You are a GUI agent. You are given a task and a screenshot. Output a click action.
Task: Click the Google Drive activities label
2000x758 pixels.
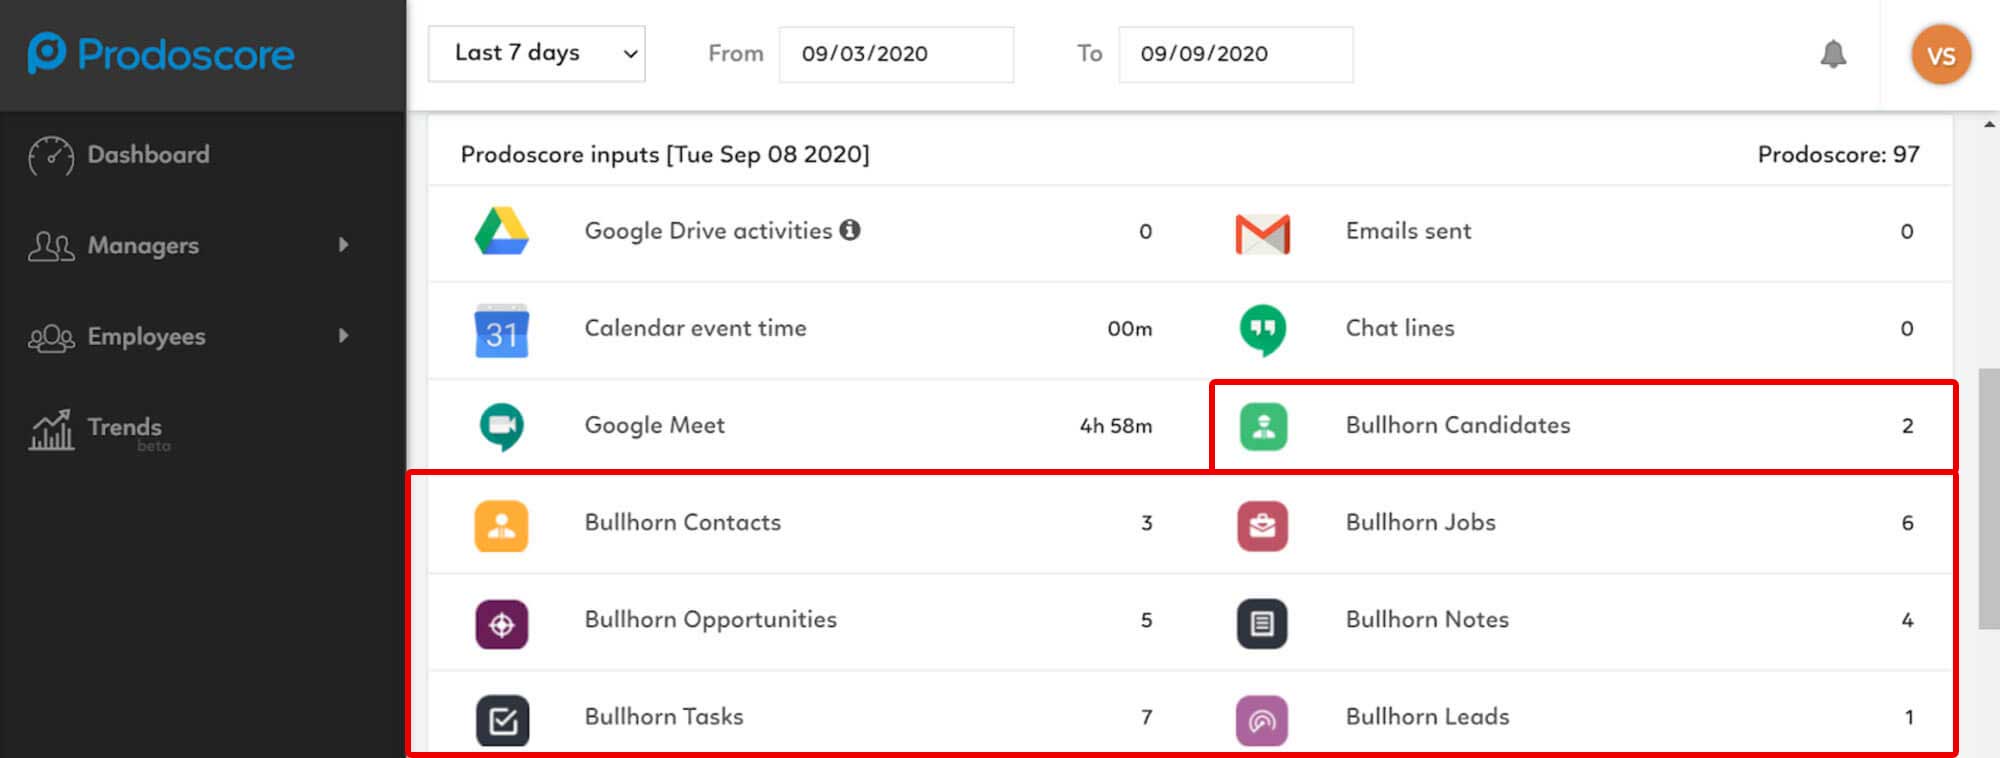(708, 231)
